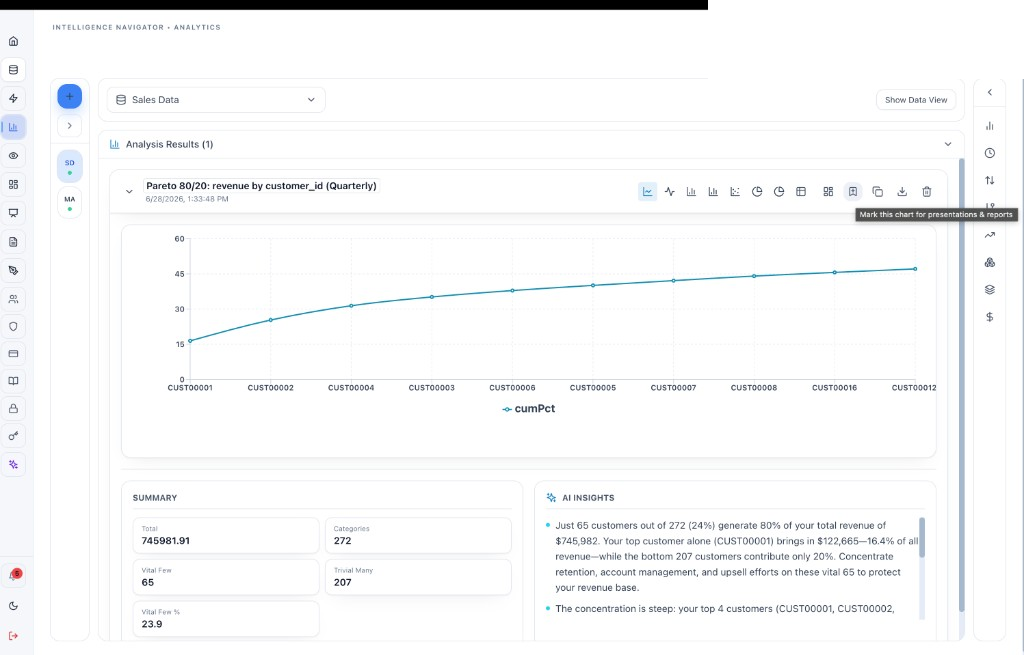
Task: Delete the chart with trash icon
Action: tap(927, 191)
